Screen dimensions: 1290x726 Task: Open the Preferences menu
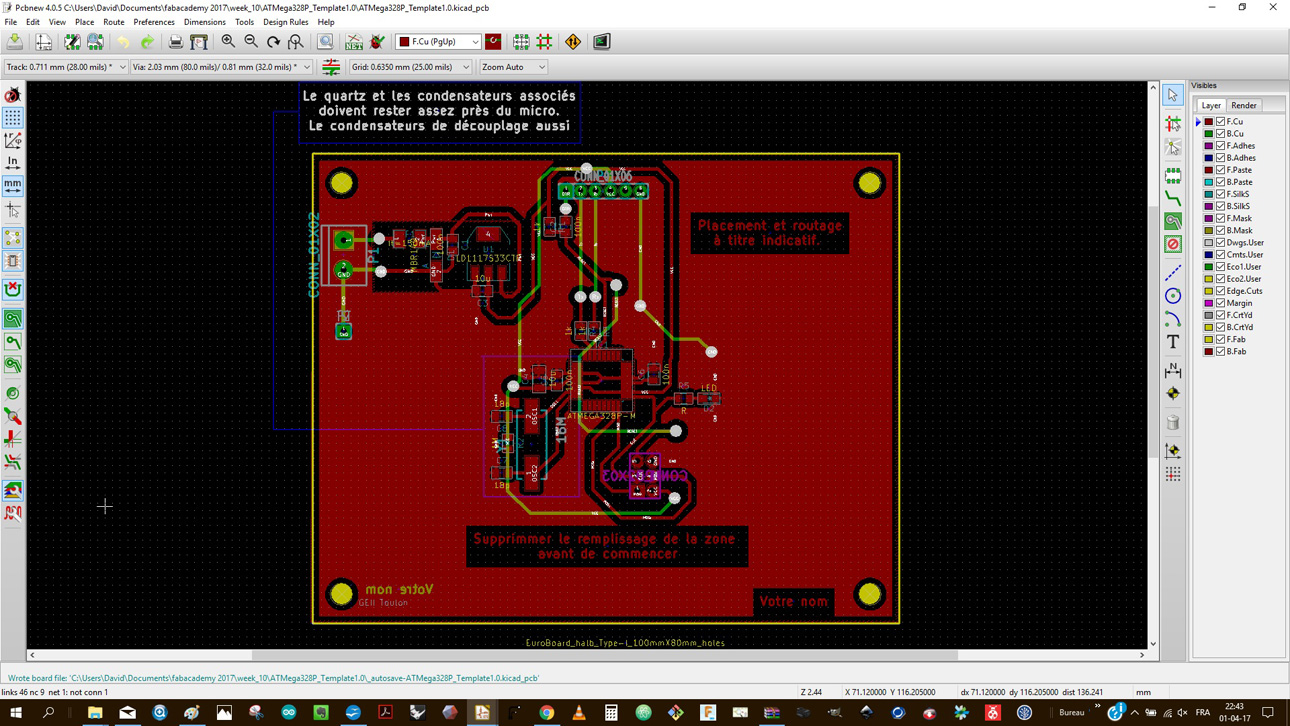coord(154,22)
